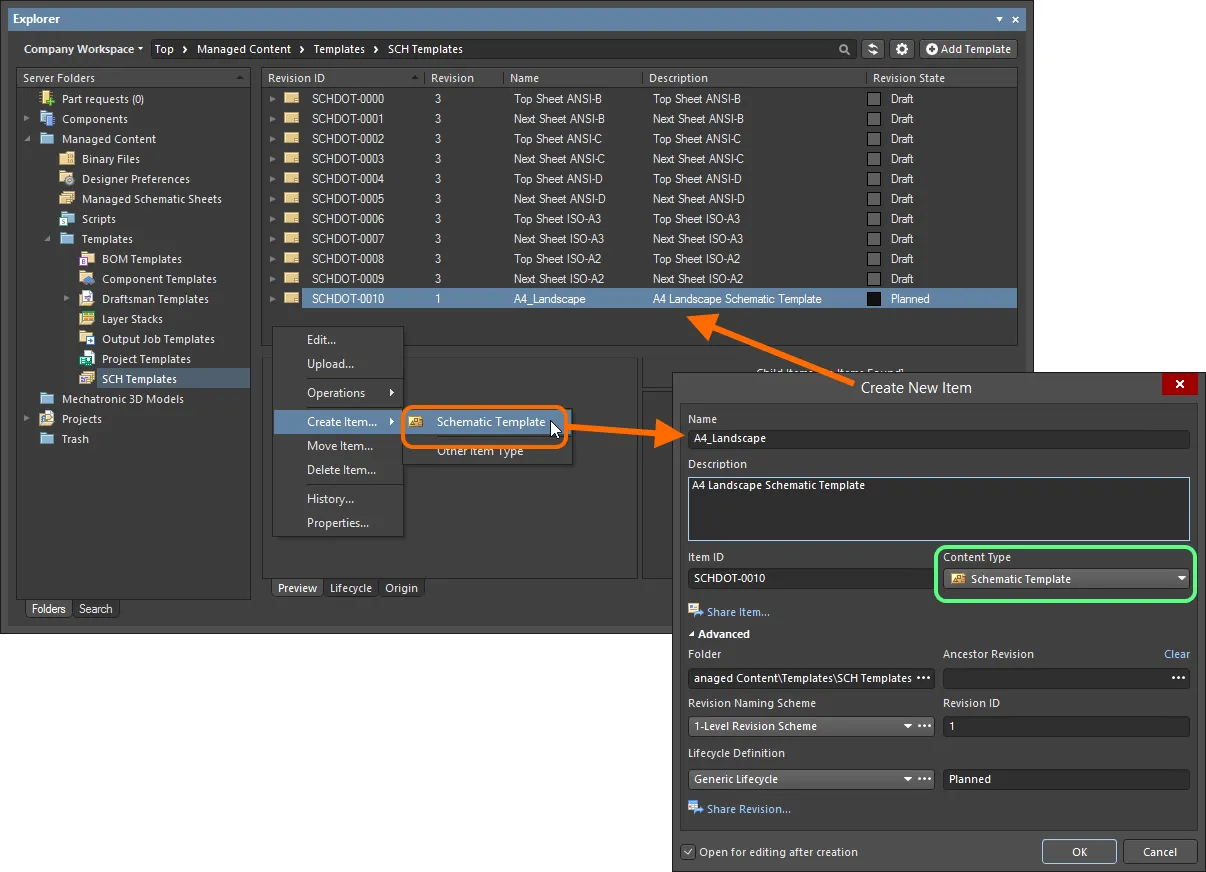Click the search magnifier icon in the breadcrumb bar
Image resolution: width=1206 pixels, height=872 pixels.
(846, 49)
